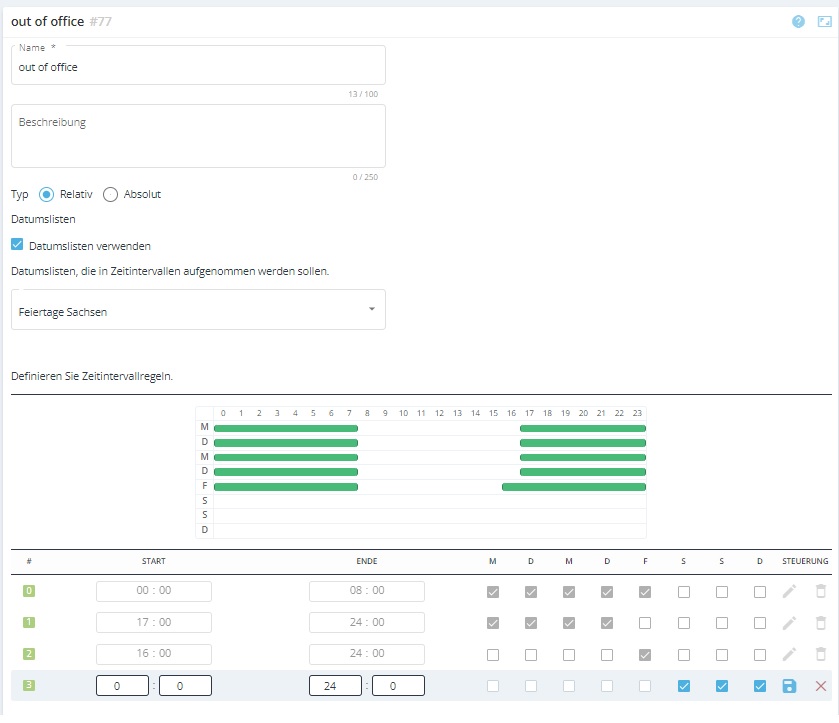Click the green Friday evening bar in the chart
The height and width of the screenshot is (723, 839).
[573, 487]
